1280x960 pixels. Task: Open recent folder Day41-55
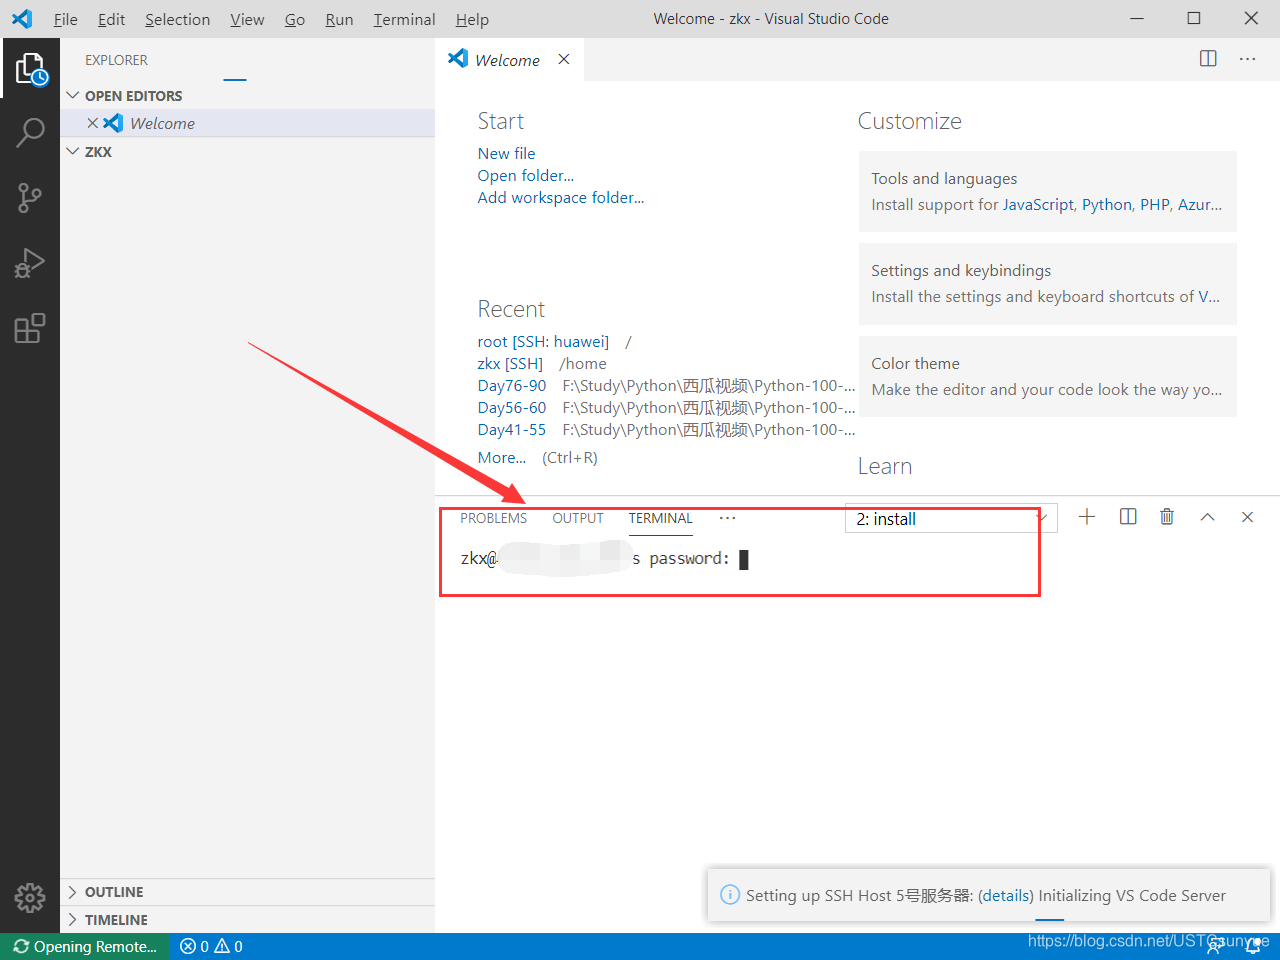(x=512, y=429)
